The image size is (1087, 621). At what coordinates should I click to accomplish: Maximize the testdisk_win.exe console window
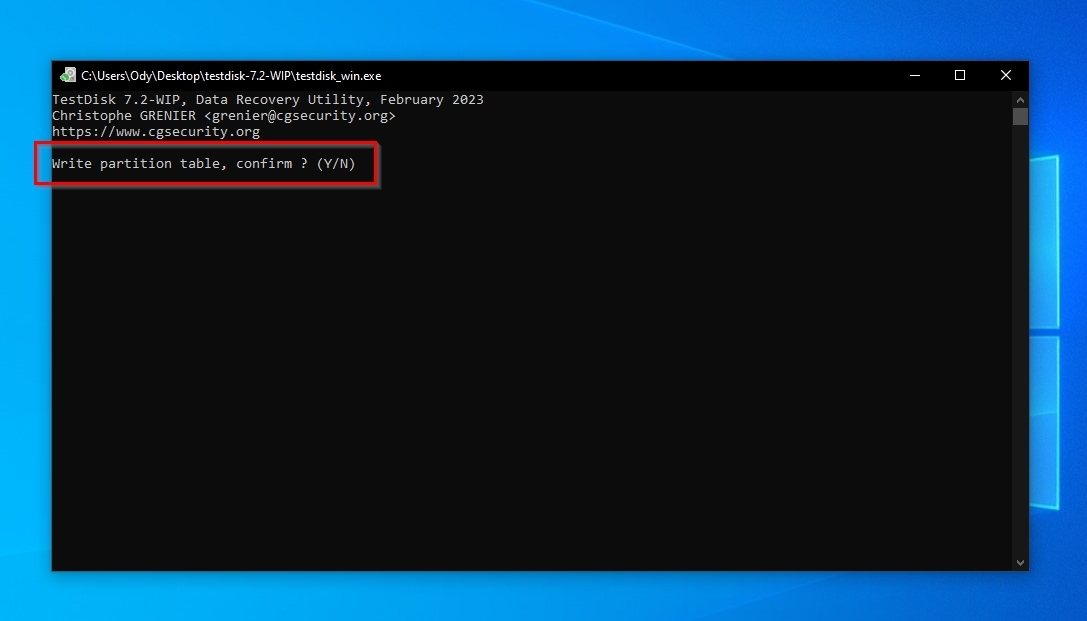click(960, 76)
